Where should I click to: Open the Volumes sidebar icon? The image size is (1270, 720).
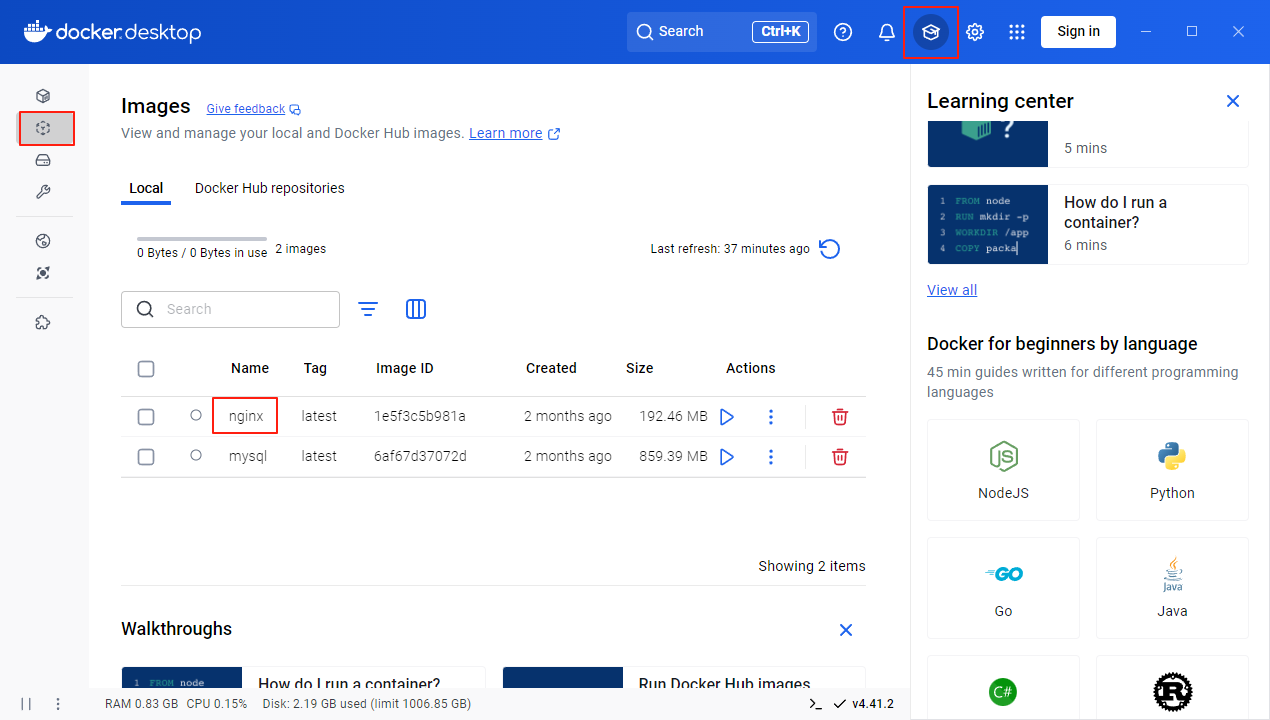[x=43, y=160]
